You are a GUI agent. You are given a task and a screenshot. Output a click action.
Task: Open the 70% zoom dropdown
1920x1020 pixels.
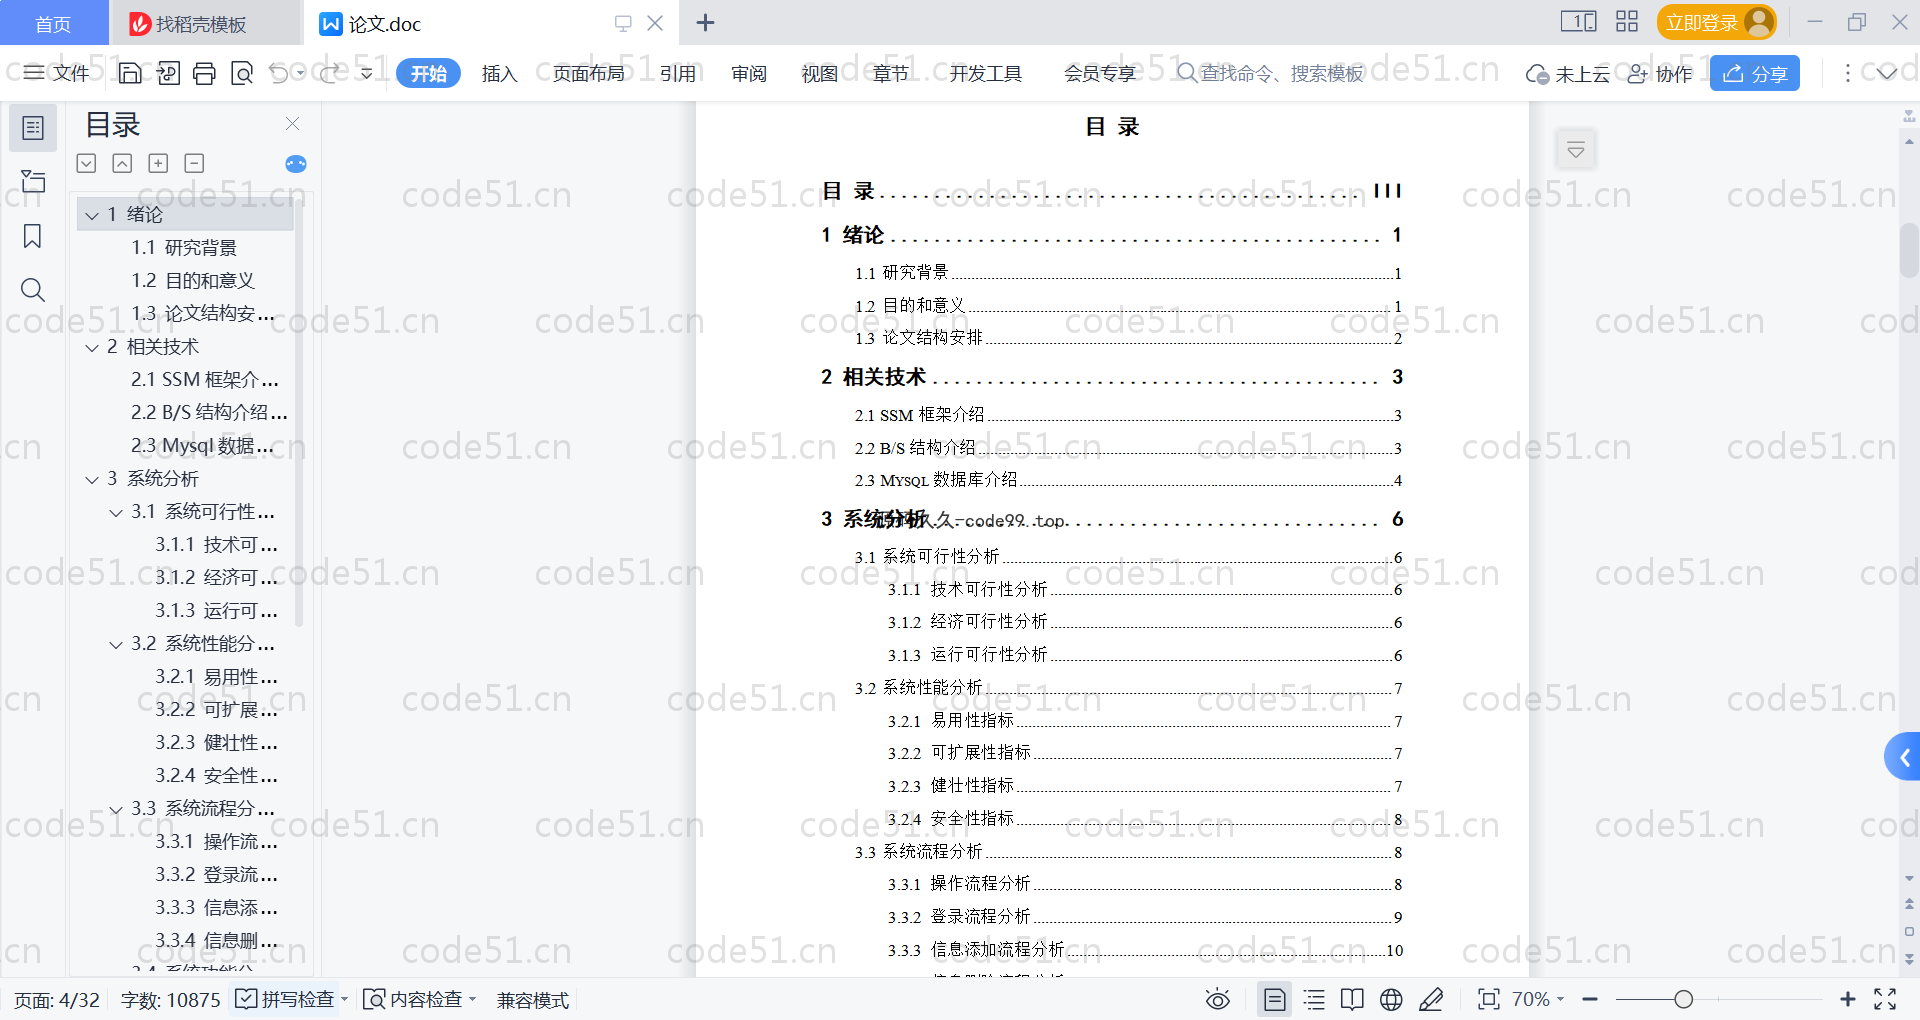pos(1538,999)
